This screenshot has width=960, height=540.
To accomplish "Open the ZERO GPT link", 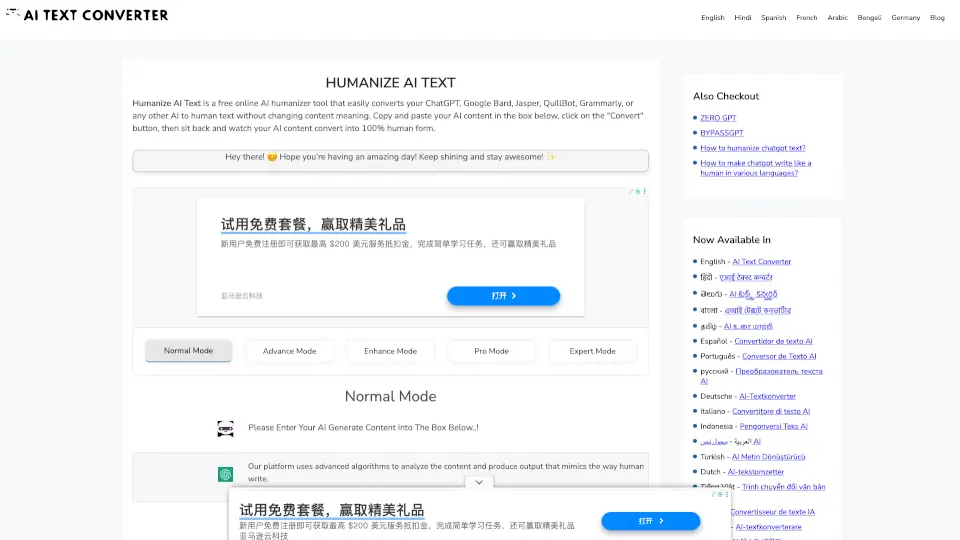I will [x=718, y=118].
